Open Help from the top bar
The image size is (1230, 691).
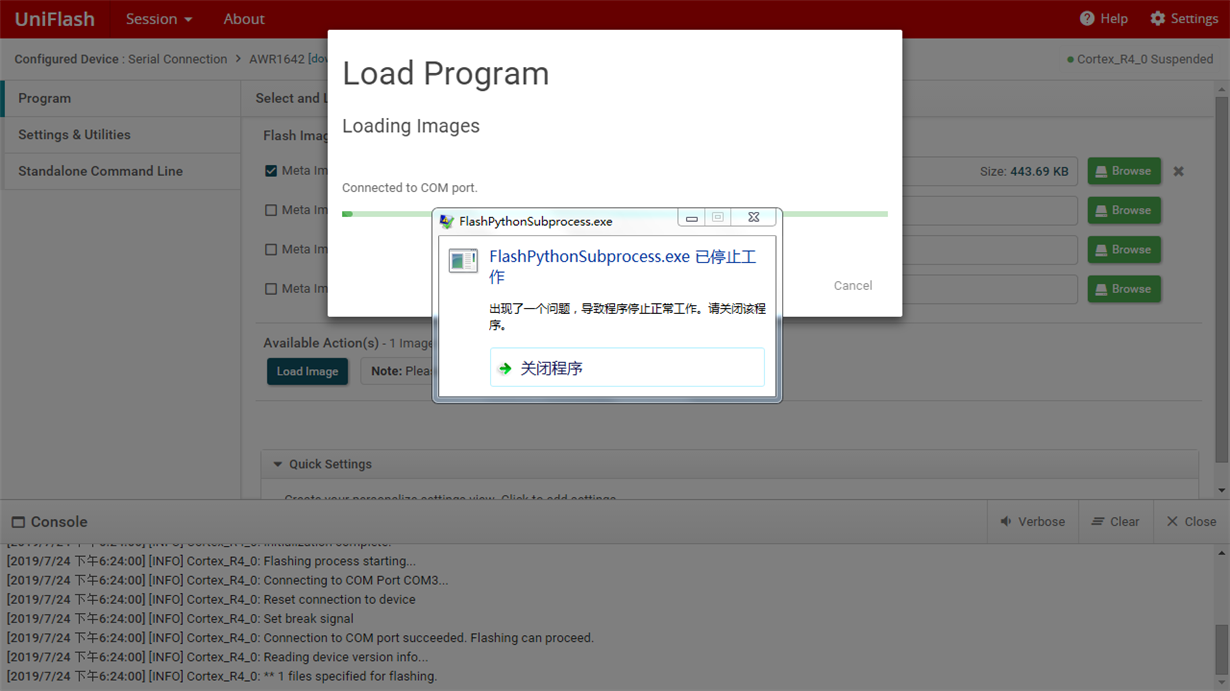pyautogui.click(x=1103, y=19)
